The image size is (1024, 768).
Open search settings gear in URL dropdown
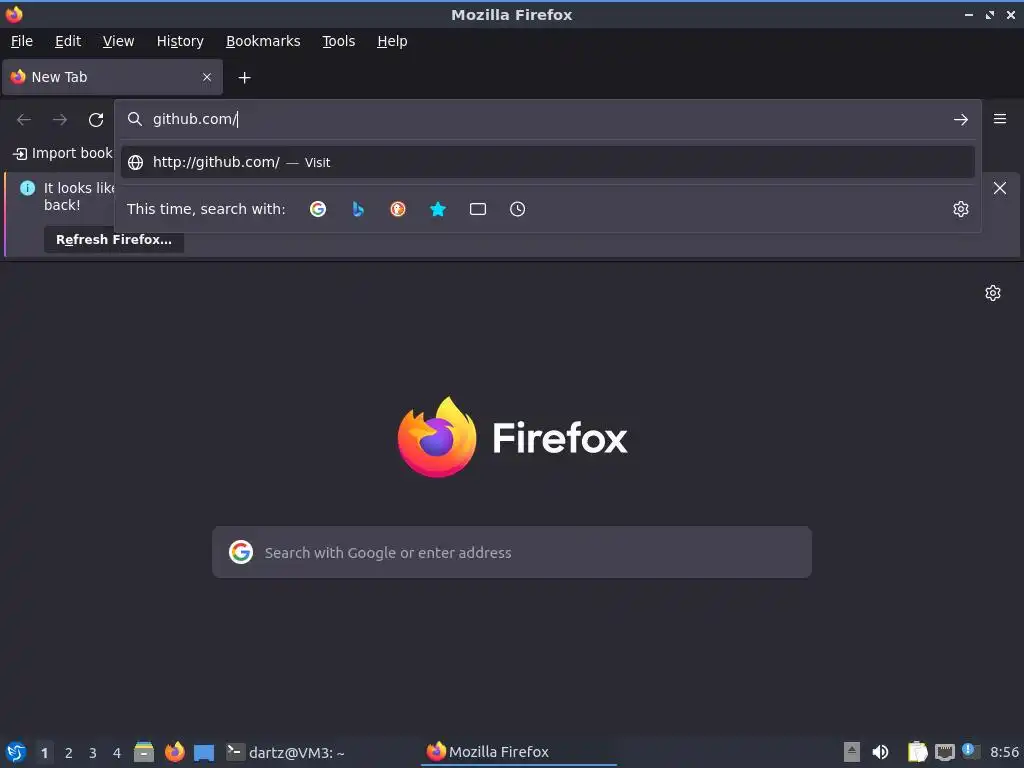961,209
